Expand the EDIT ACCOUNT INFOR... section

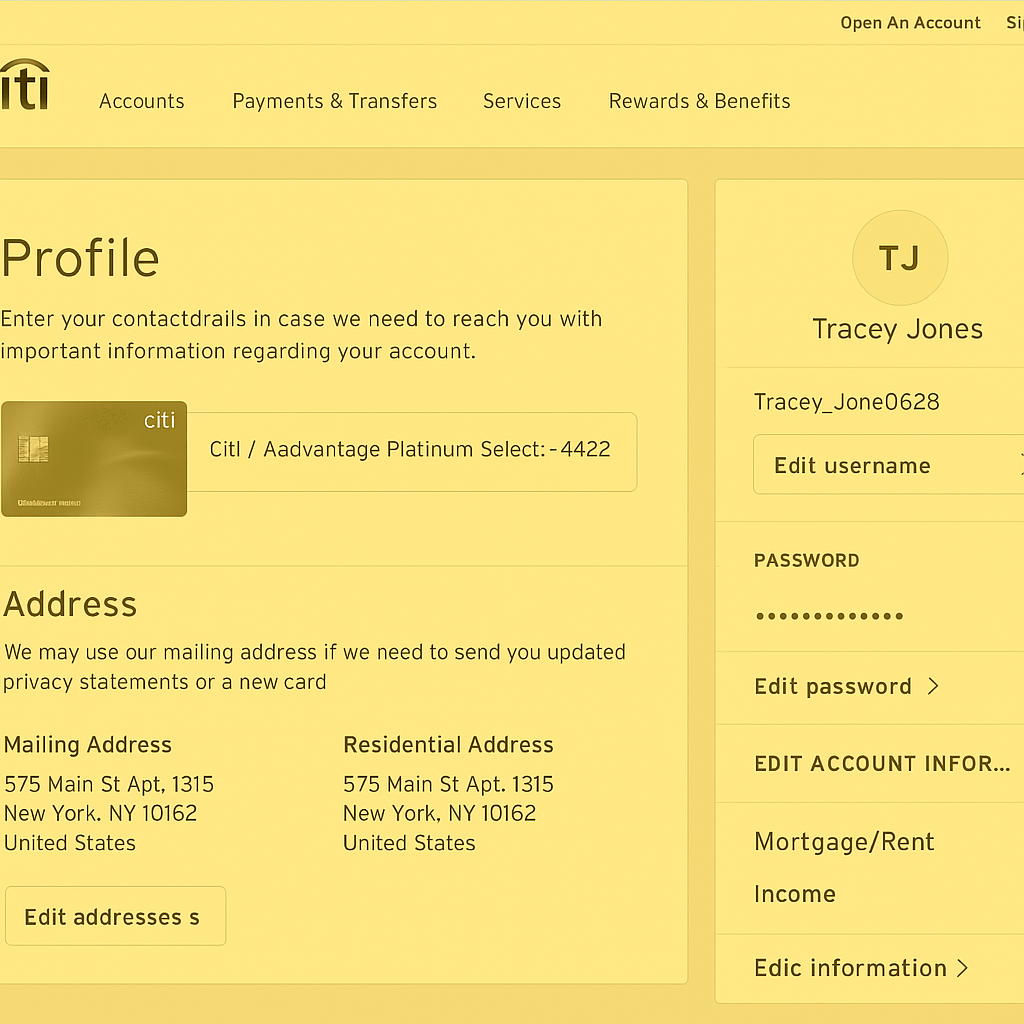point(882,764)
